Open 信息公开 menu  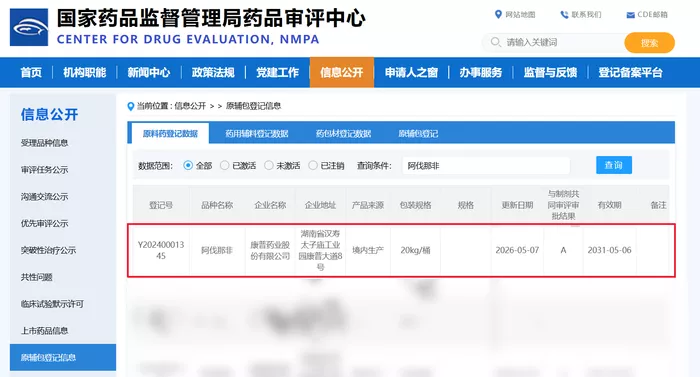click(342, 72)
